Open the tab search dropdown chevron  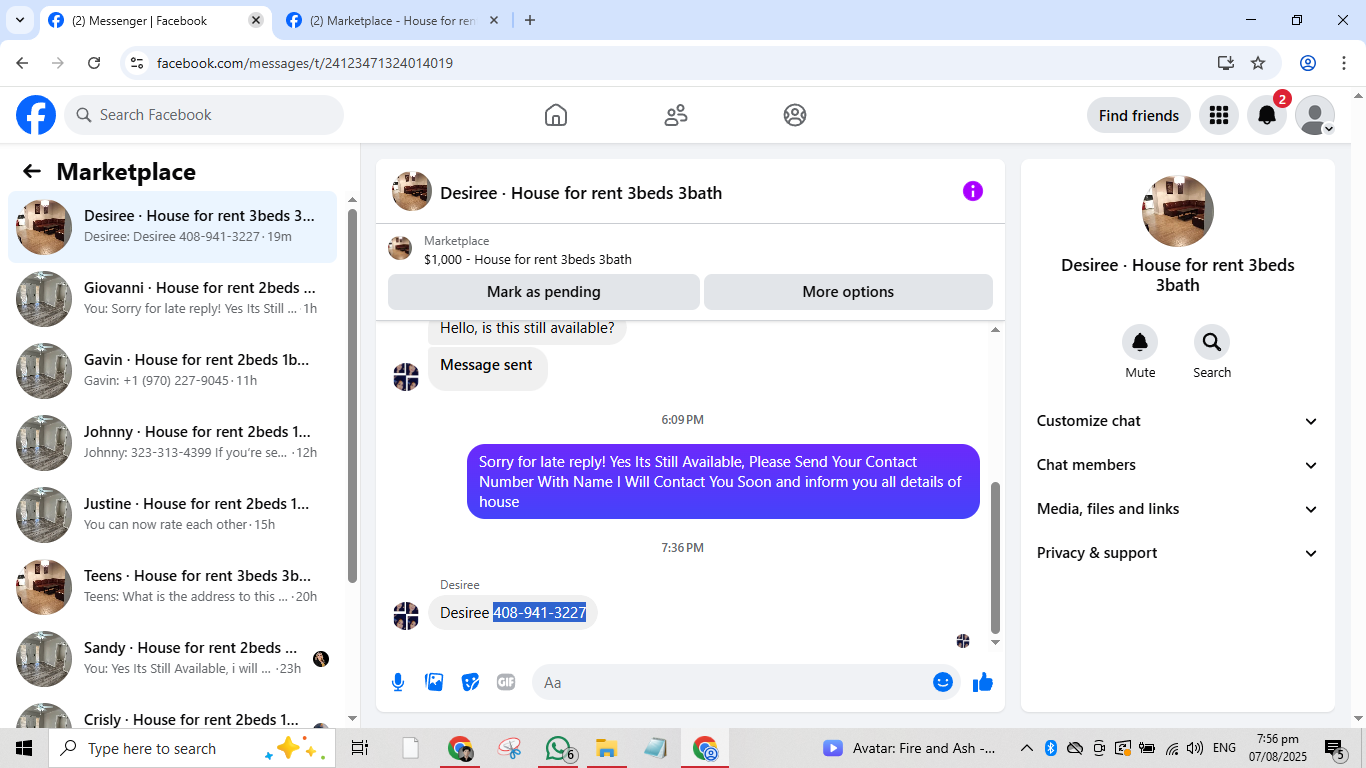[x=20, y=20]
